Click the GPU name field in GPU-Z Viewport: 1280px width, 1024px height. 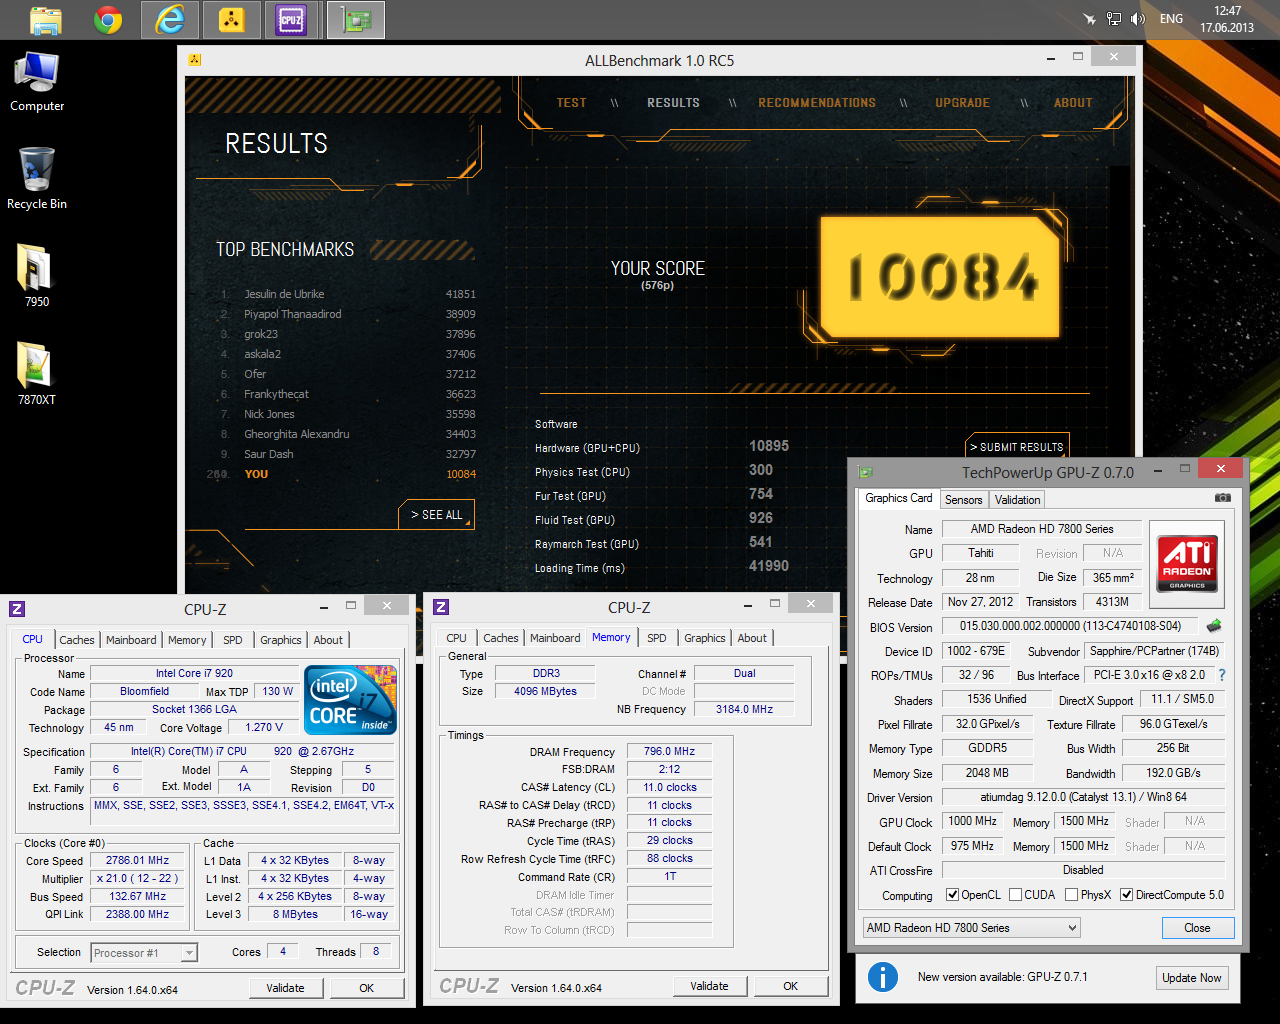(980, 553)
